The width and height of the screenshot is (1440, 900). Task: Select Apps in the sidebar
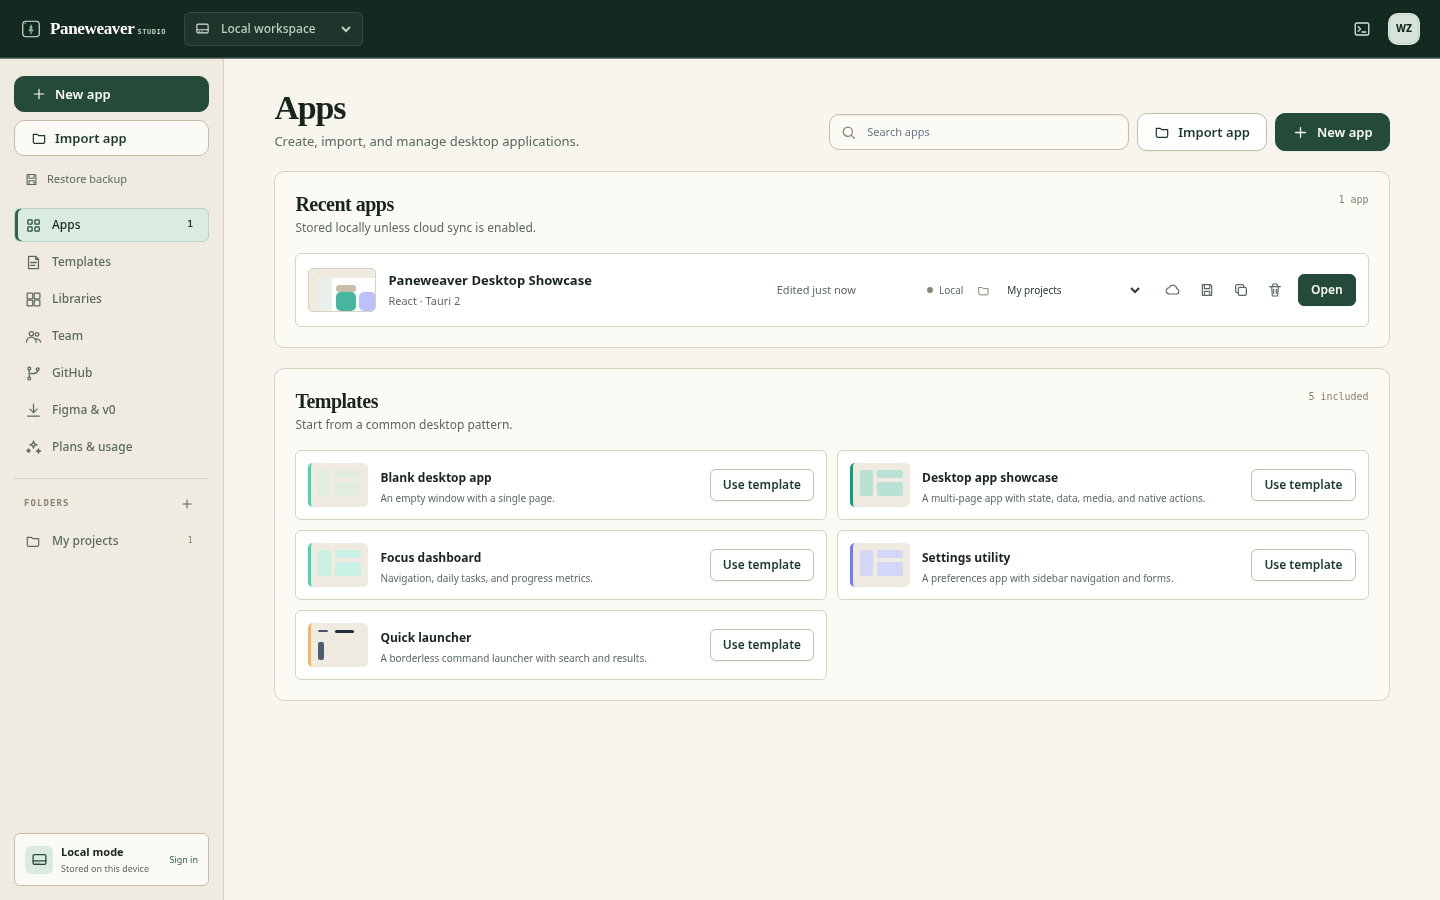point(111,225)
